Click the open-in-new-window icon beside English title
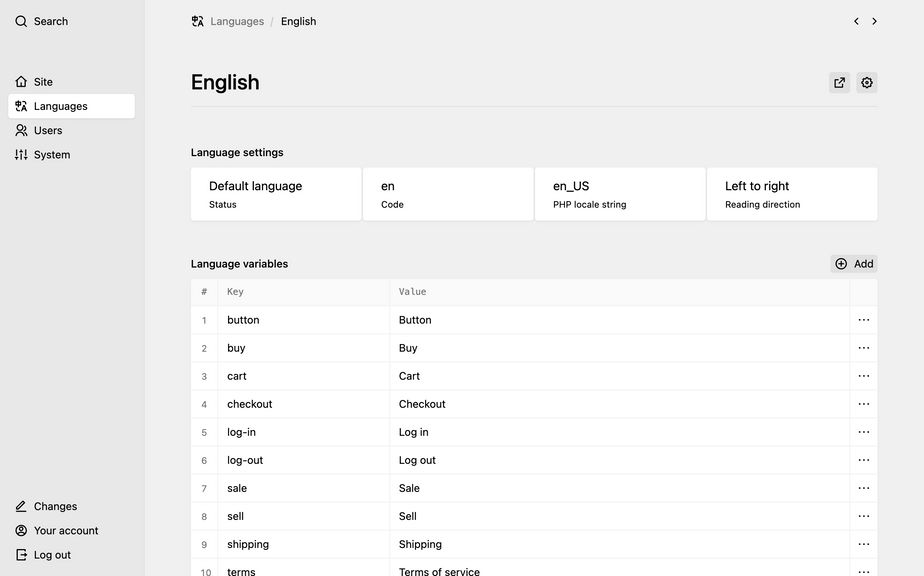Image resolution: width=924 pixels, height=576 pixels. tap(839, 83)
